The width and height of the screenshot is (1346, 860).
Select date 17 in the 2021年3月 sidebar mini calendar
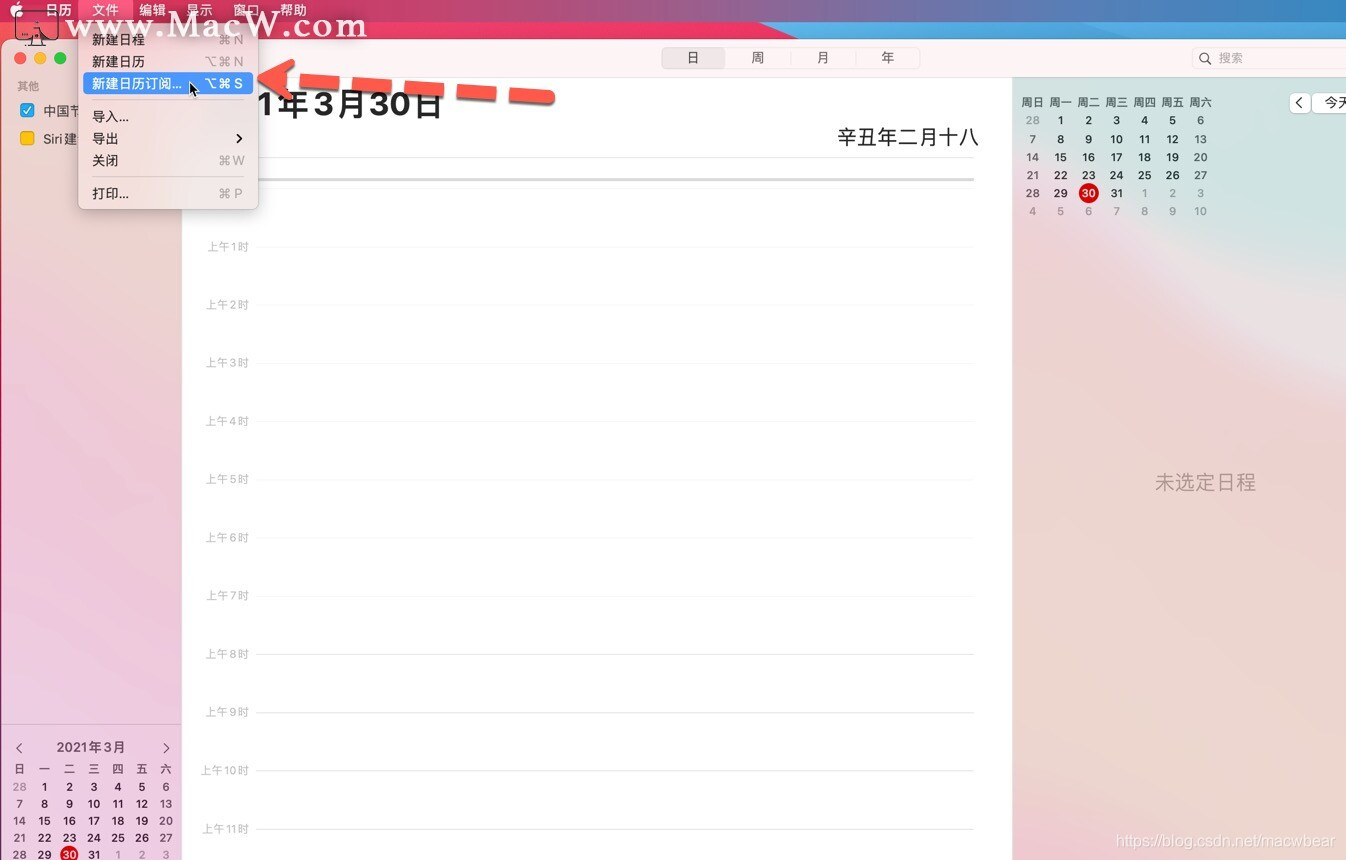tap(93, 821)
